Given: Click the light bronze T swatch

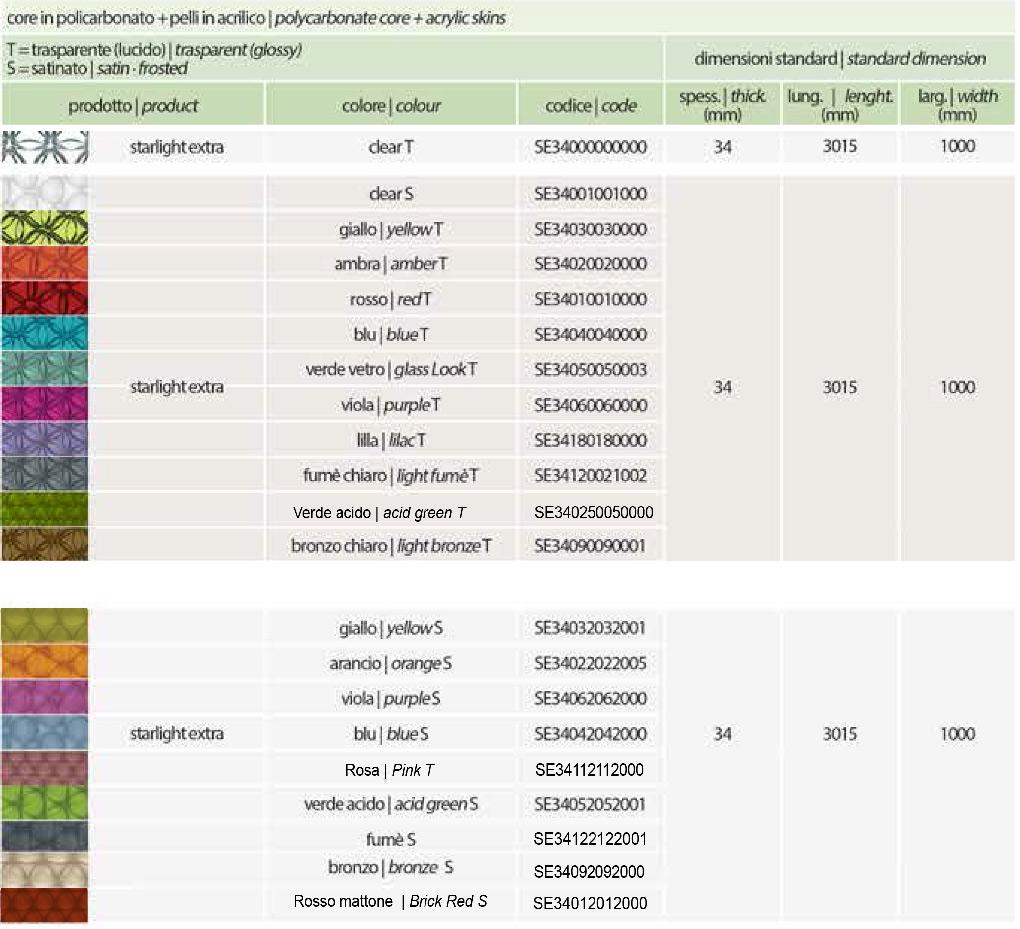Looking at the screenshot, I should coord(44,544).
